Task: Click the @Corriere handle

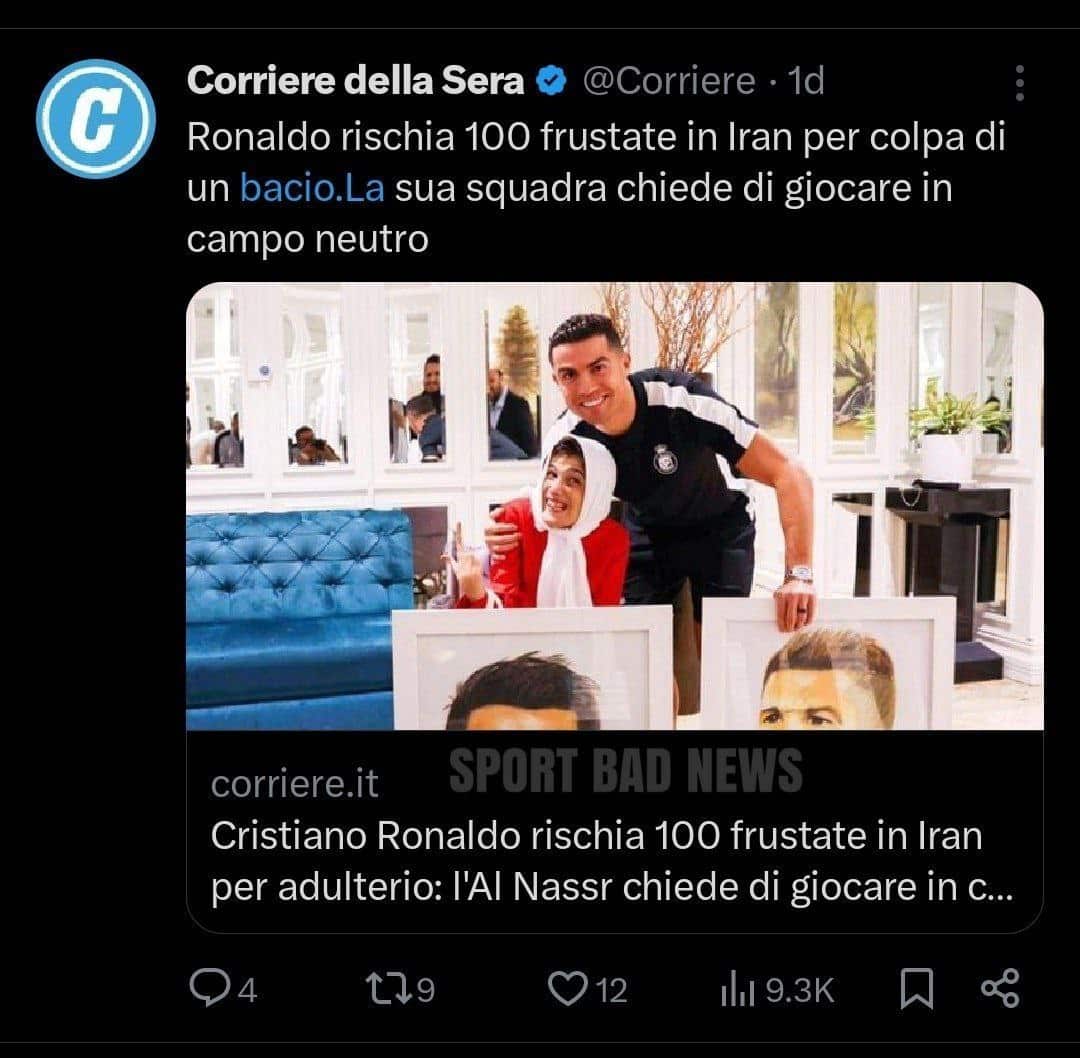Action: (669, 81)
